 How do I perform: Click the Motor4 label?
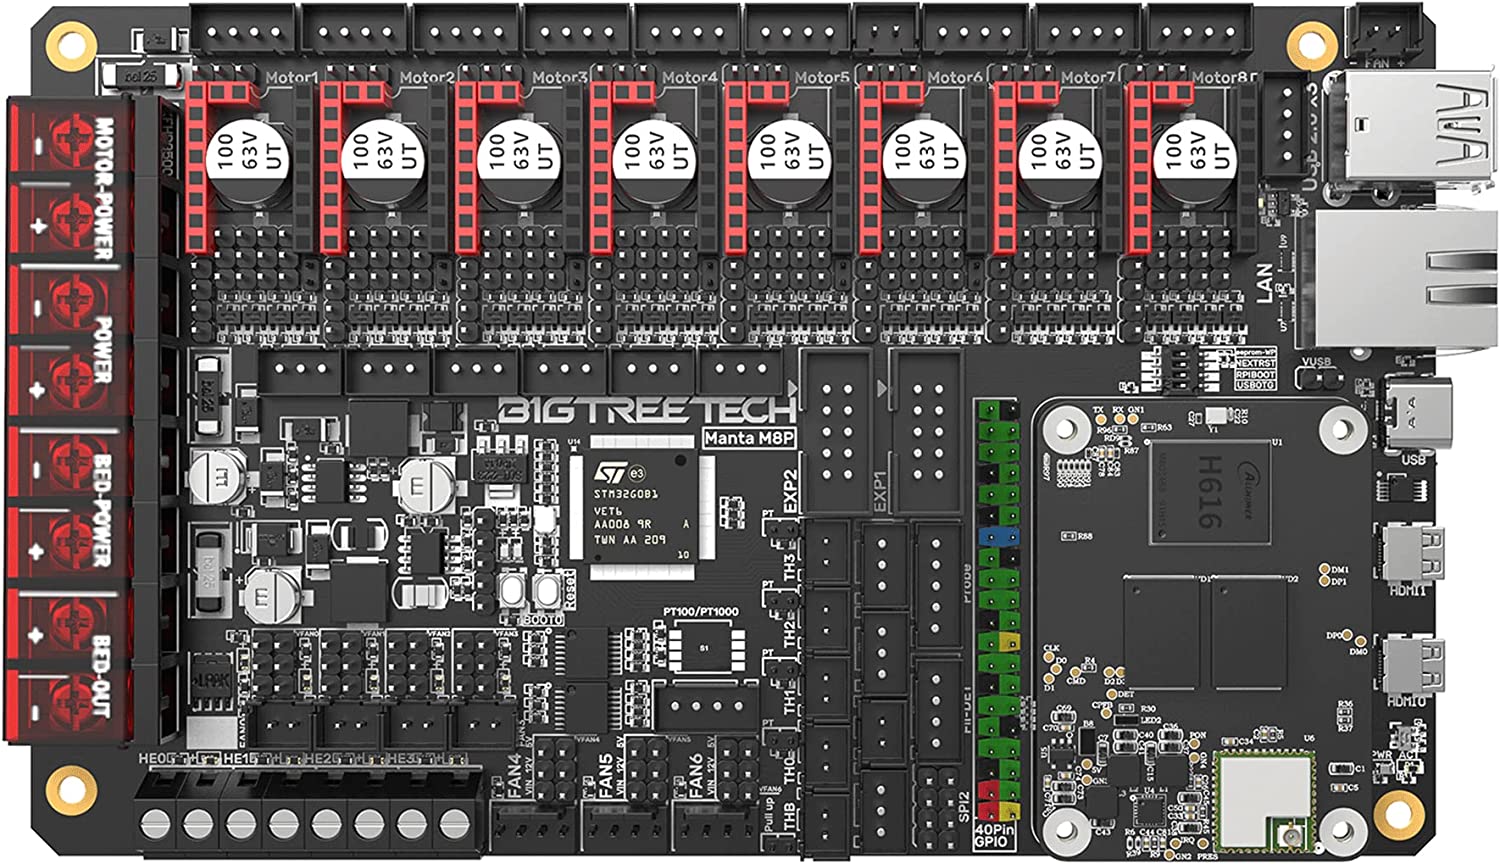690,77
